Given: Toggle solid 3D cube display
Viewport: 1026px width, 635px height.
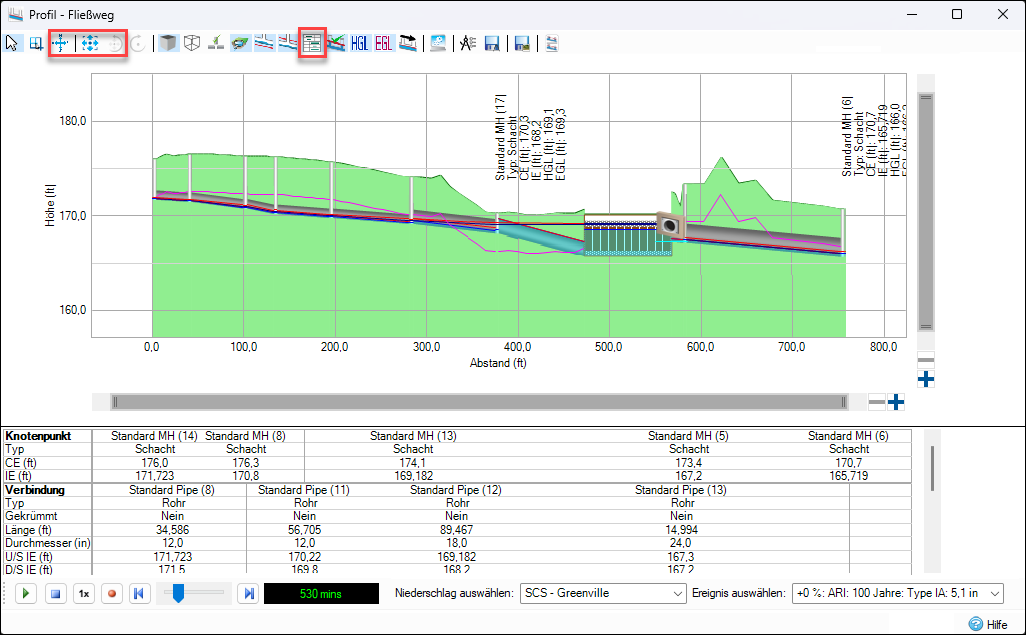Looking at the screenshot, I should [169, 44].
